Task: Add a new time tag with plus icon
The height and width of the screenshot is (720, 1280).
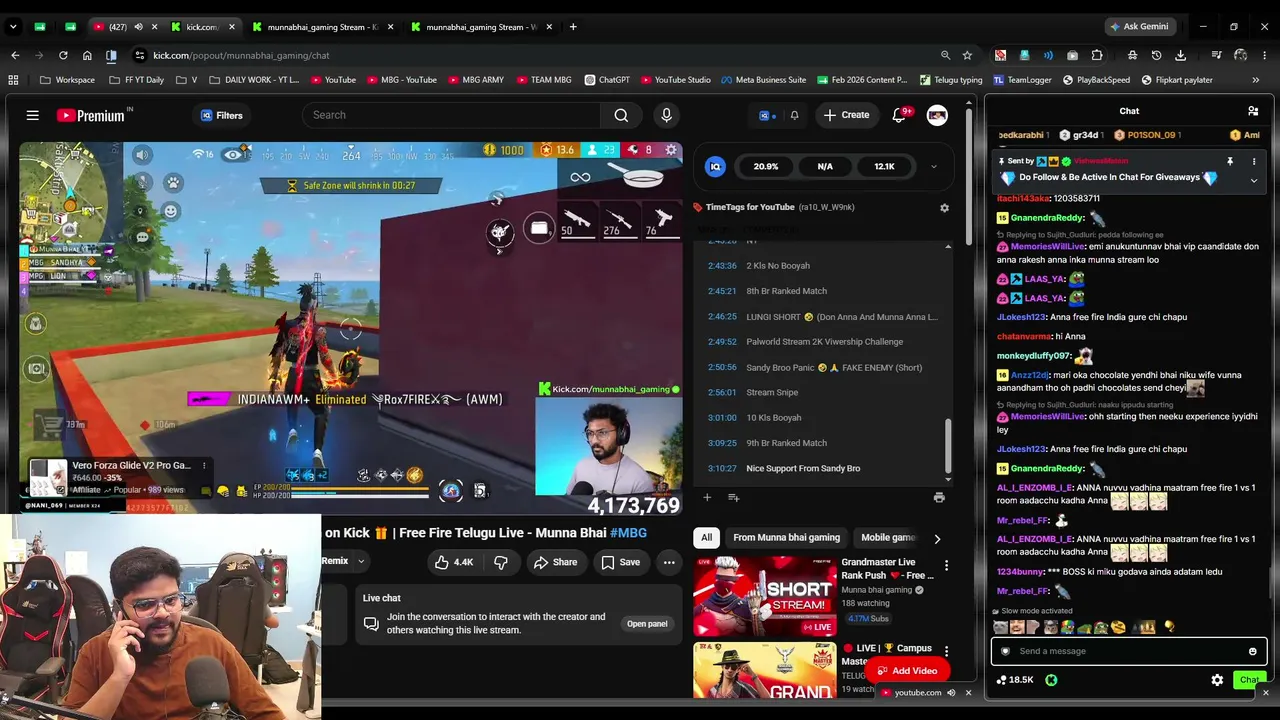Action: pyautogui.click(x=707, y=497)
